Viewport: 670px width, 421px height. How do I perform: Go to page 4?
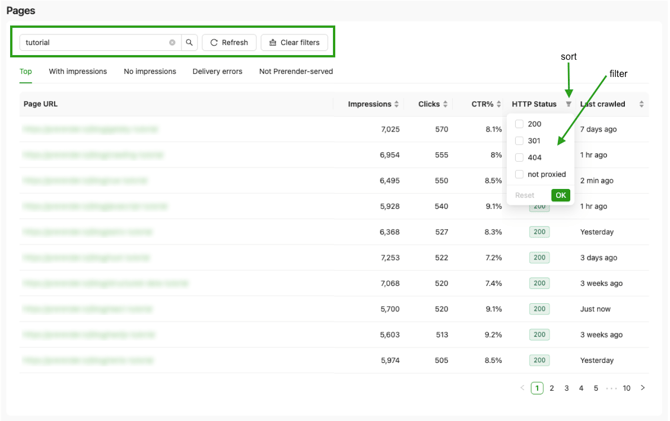(581, 388)
